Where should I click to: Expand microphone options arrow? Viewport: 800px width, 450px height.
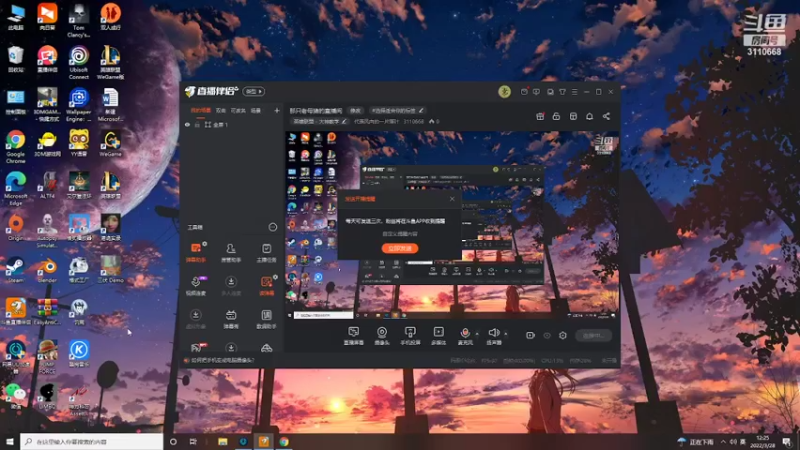(477, 334)
